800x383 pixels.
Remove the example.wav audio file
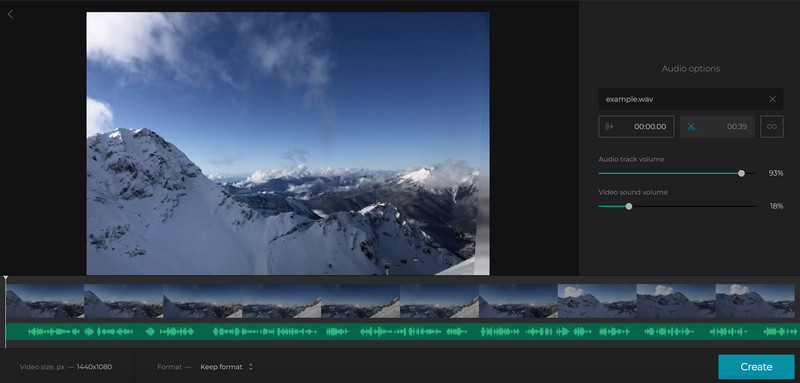pyautogui.click(x=772, y=99)
